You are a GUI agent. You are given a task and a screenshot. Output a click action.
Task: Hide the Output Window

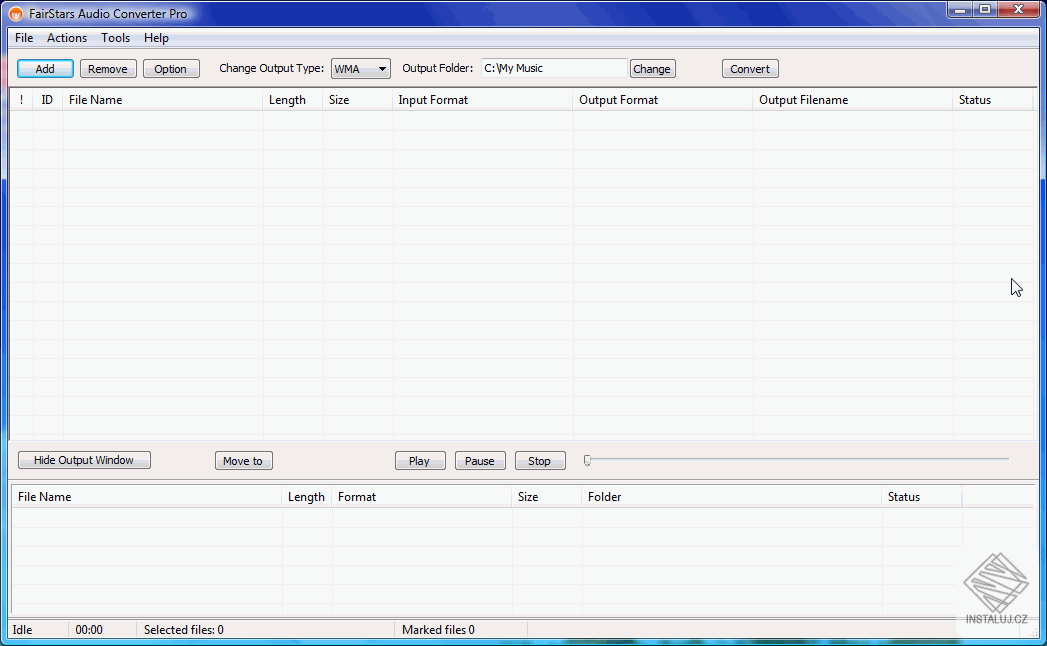84,460
